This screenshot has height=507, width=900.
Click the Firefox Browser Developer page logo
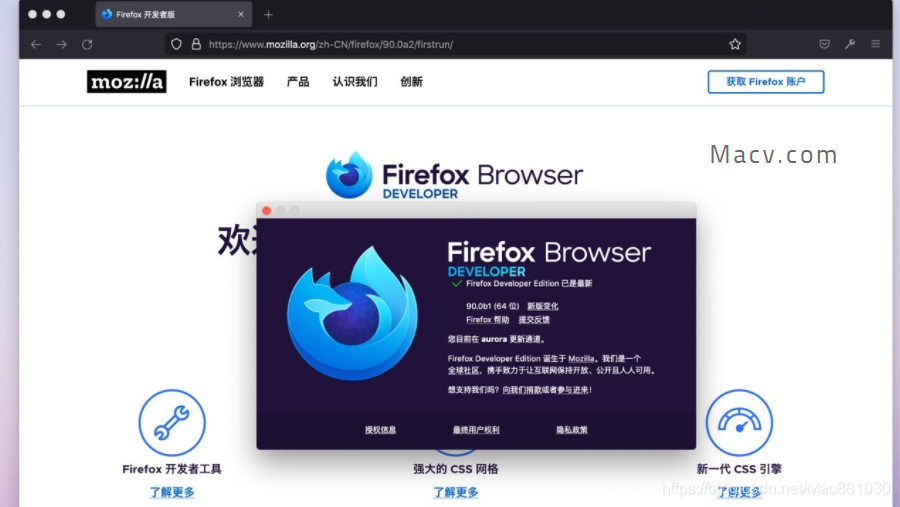click(455, 175)
